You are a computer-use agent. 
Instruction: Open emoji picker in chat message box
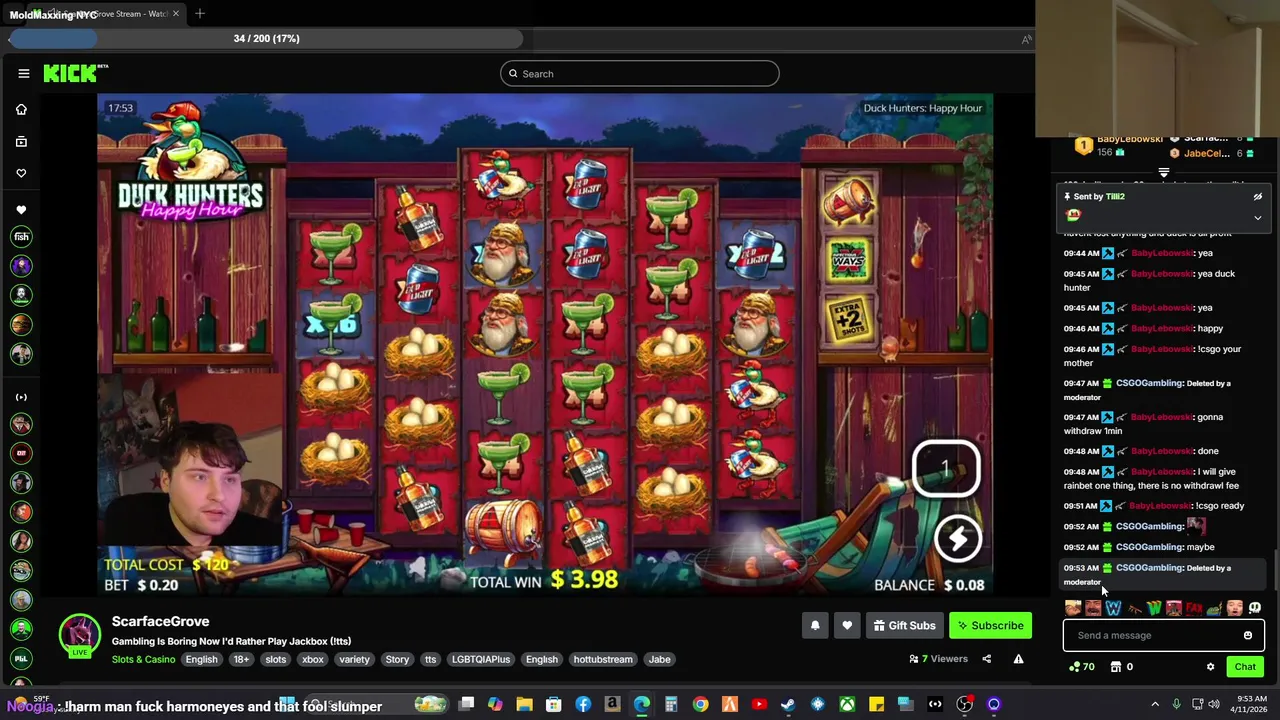1247,635
